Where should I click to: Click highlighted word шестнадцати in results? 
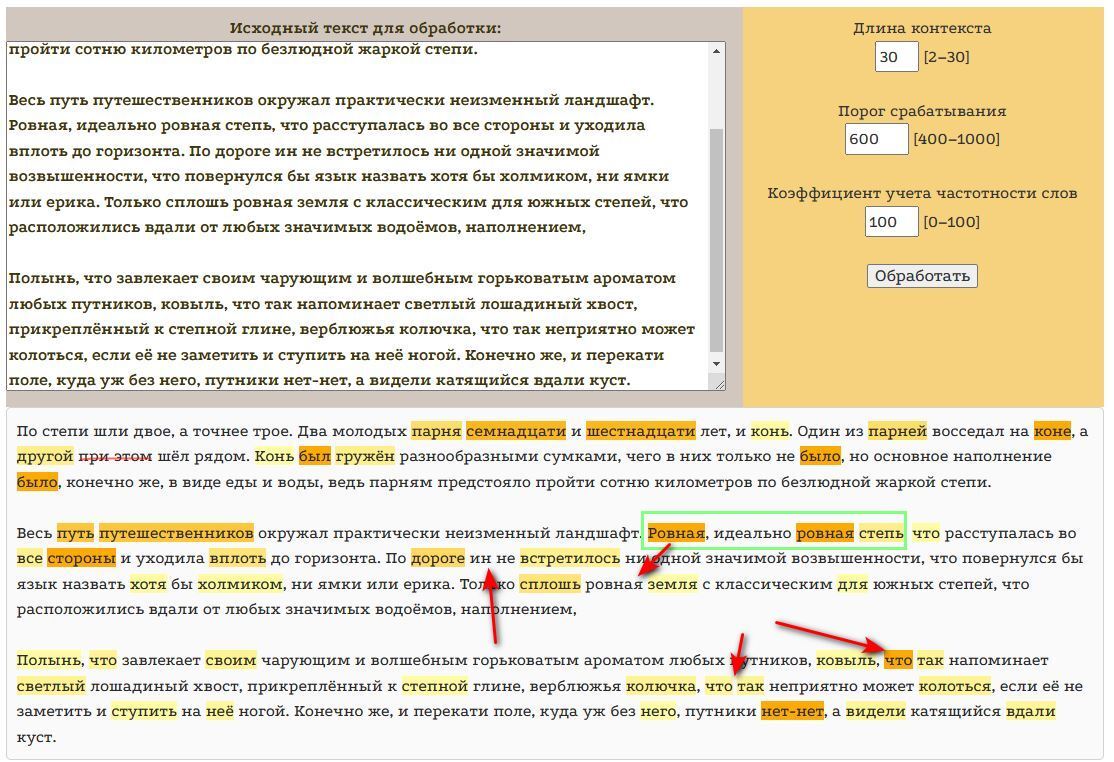coord(641,431)
